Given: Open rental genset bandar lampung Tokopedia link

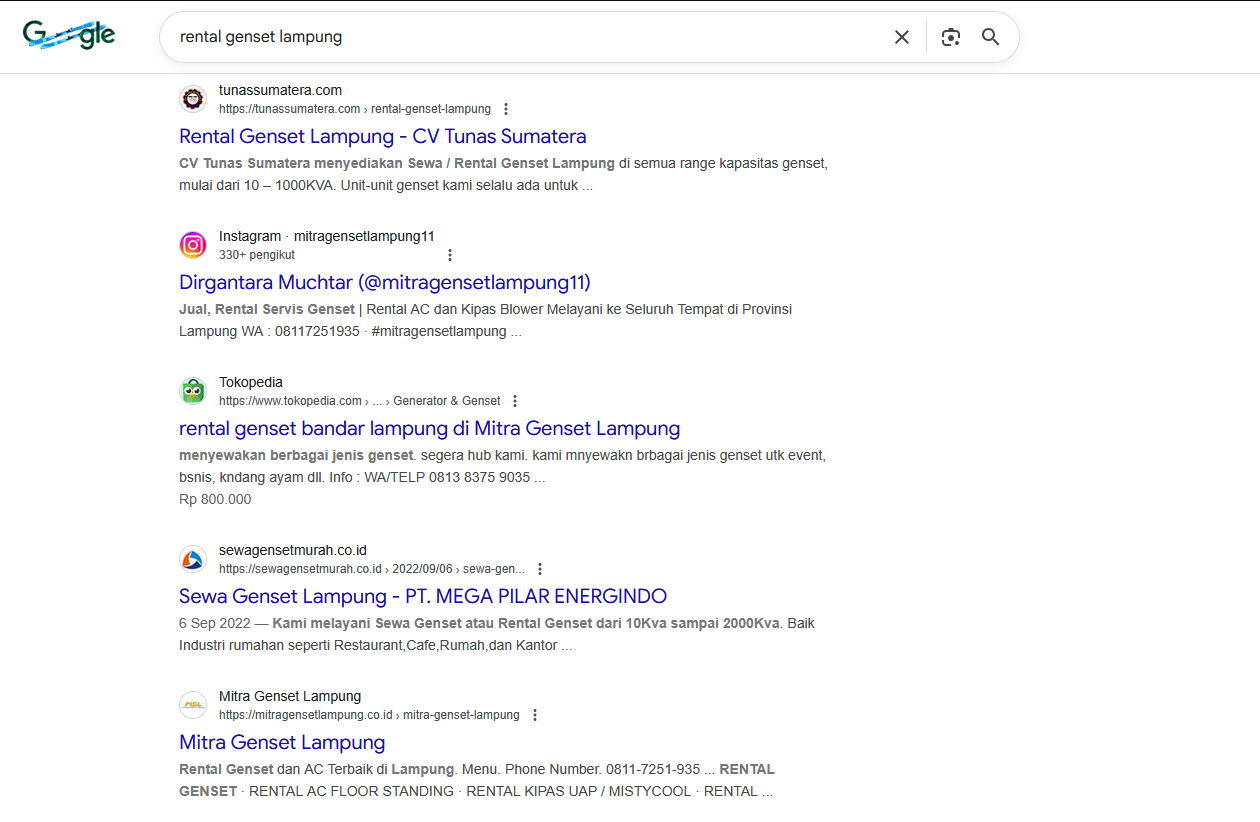Looking at the screenshot, I should click(429, 428).
